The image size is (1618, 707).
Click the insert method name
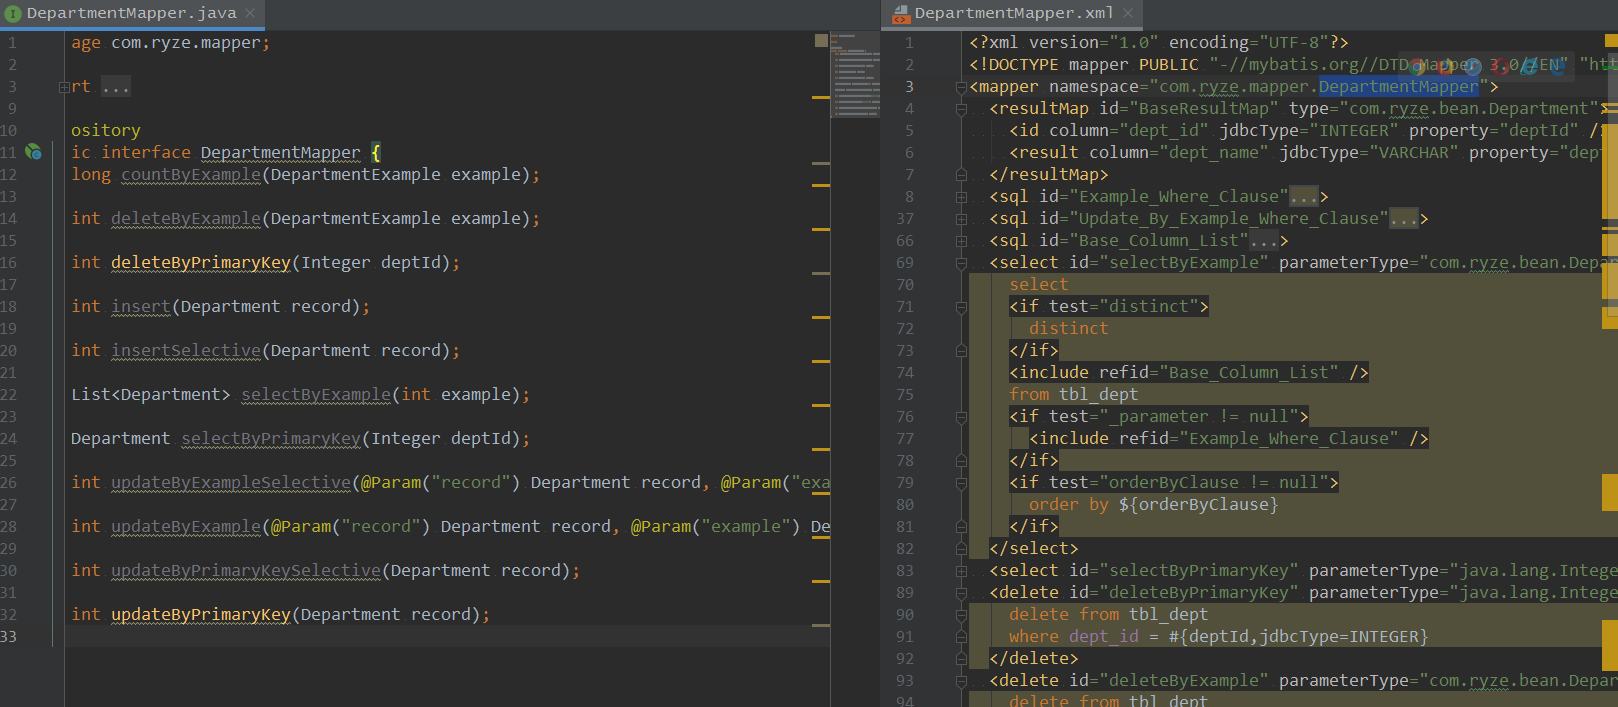141,307
